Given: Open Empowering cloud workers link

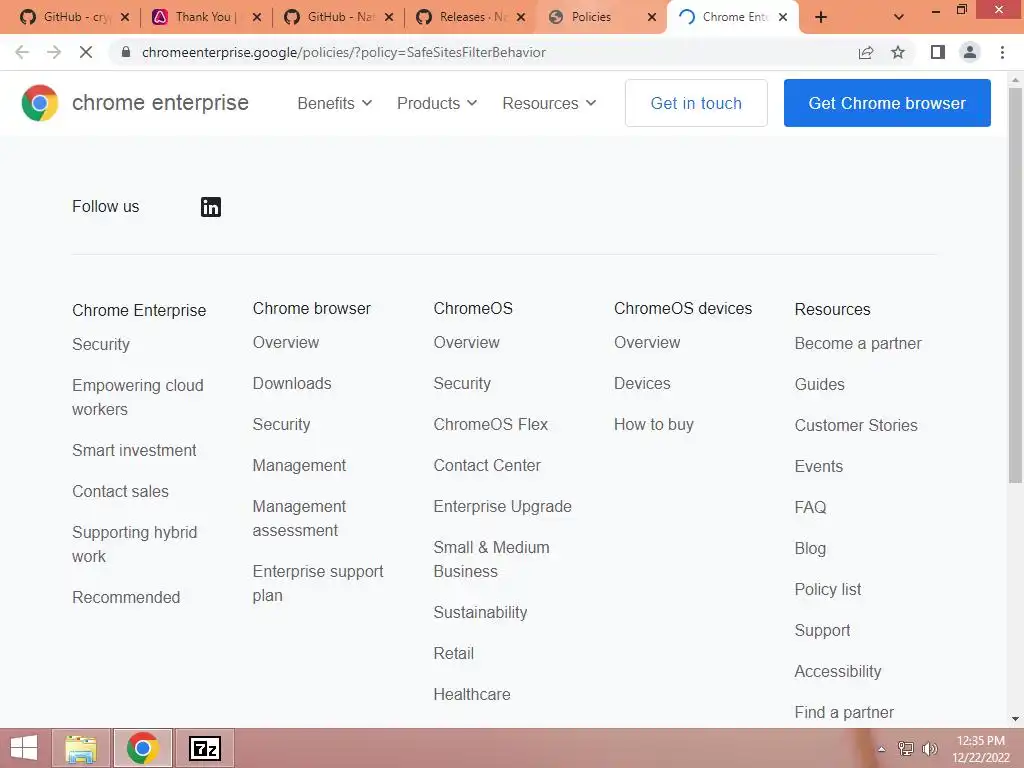Looking at the screenshot, I should (x=138, y=397).
